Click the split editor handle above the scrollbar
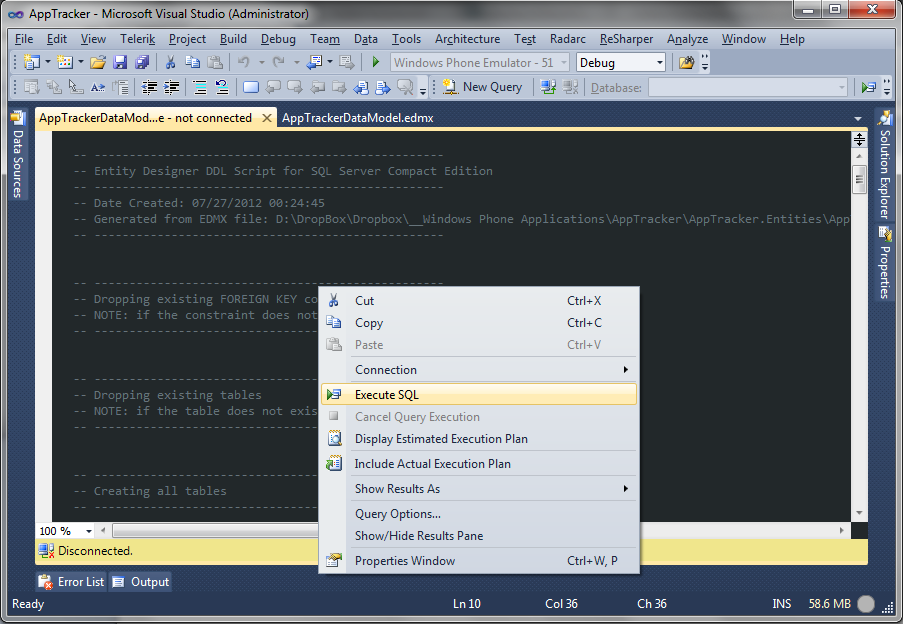Screen dimensions: 903x624 coord(859,139)
